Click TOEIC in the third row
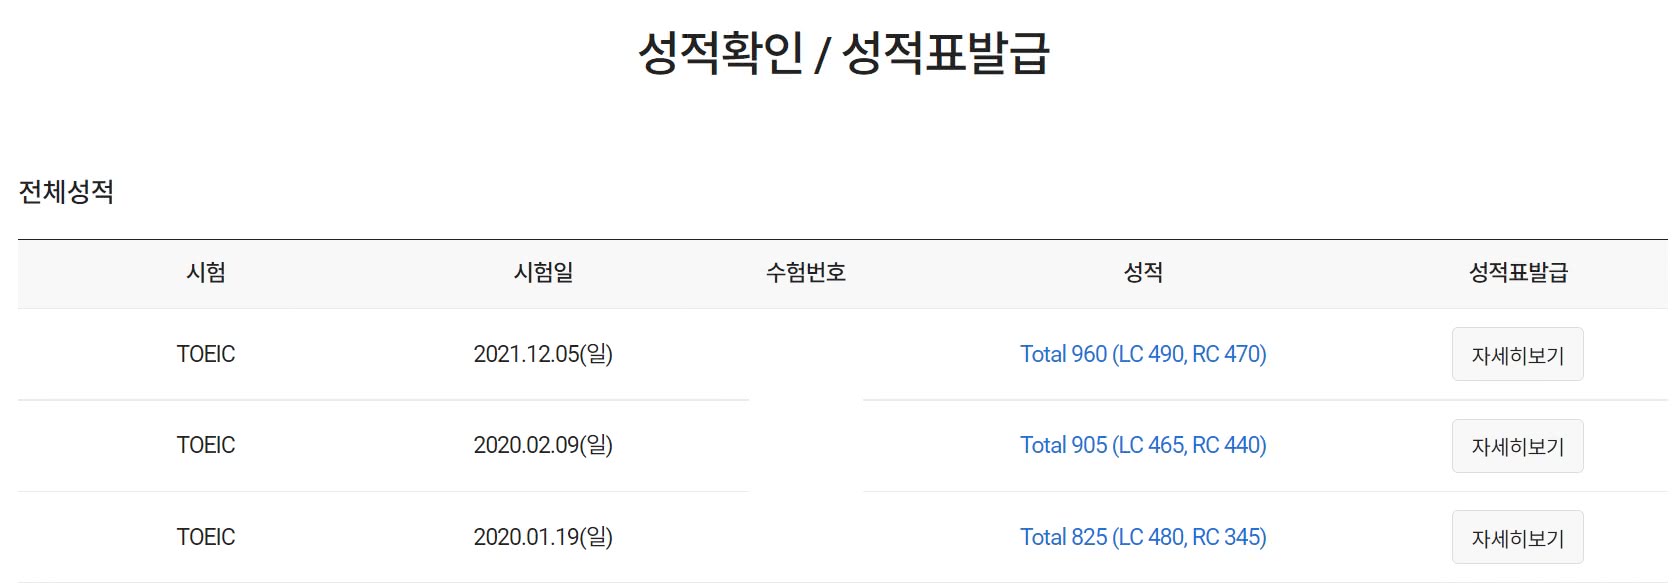 click(x=206, y=537)
